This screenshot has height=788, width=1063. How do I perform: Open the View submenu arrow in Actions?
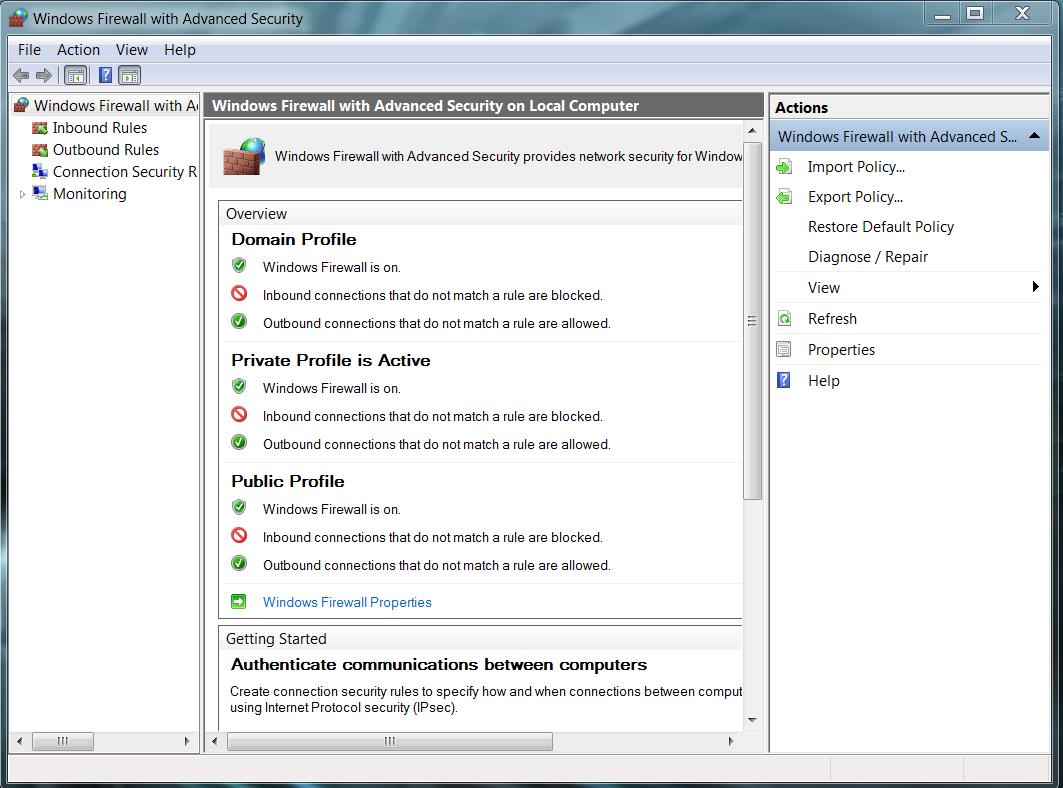pyautogui.click(x=1035, y=287)
